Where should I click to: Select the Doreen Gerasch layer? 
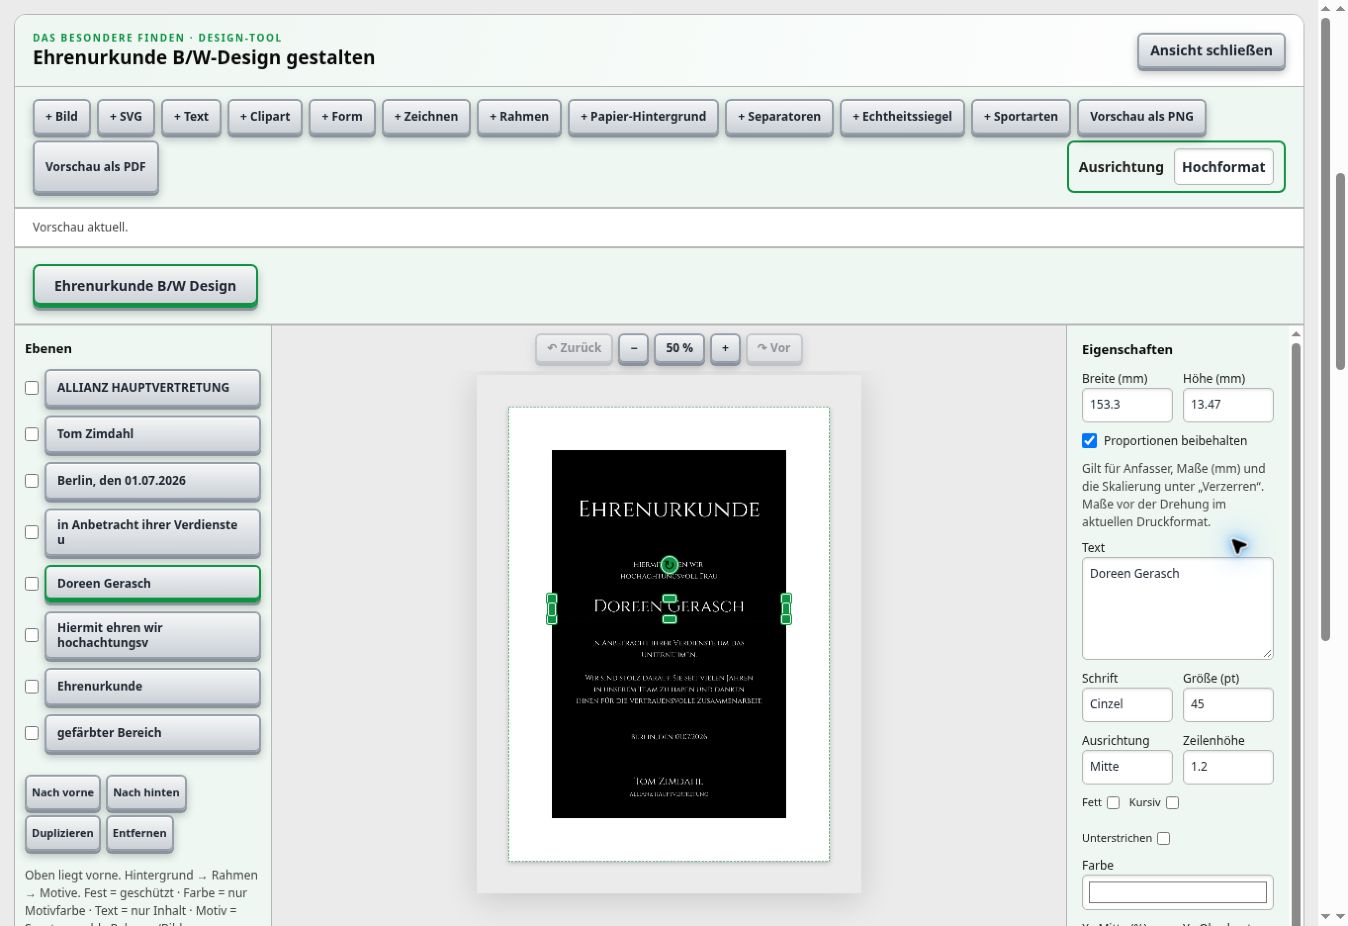(x=152, y=584)
